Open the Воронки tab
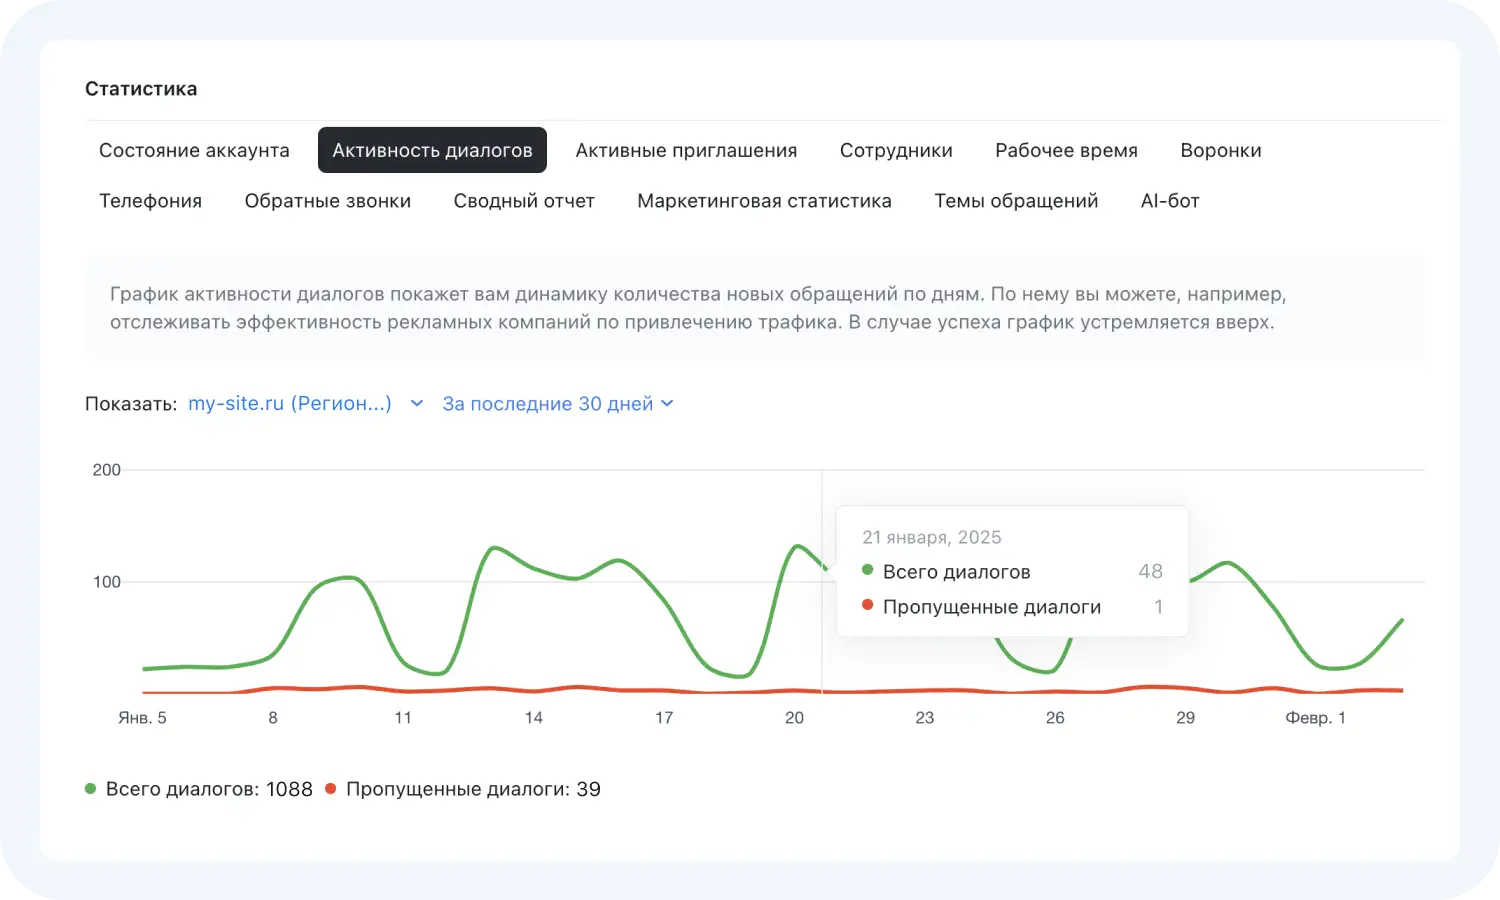Viewport: 1500px width, 900px height. (x=1220, y=150)
